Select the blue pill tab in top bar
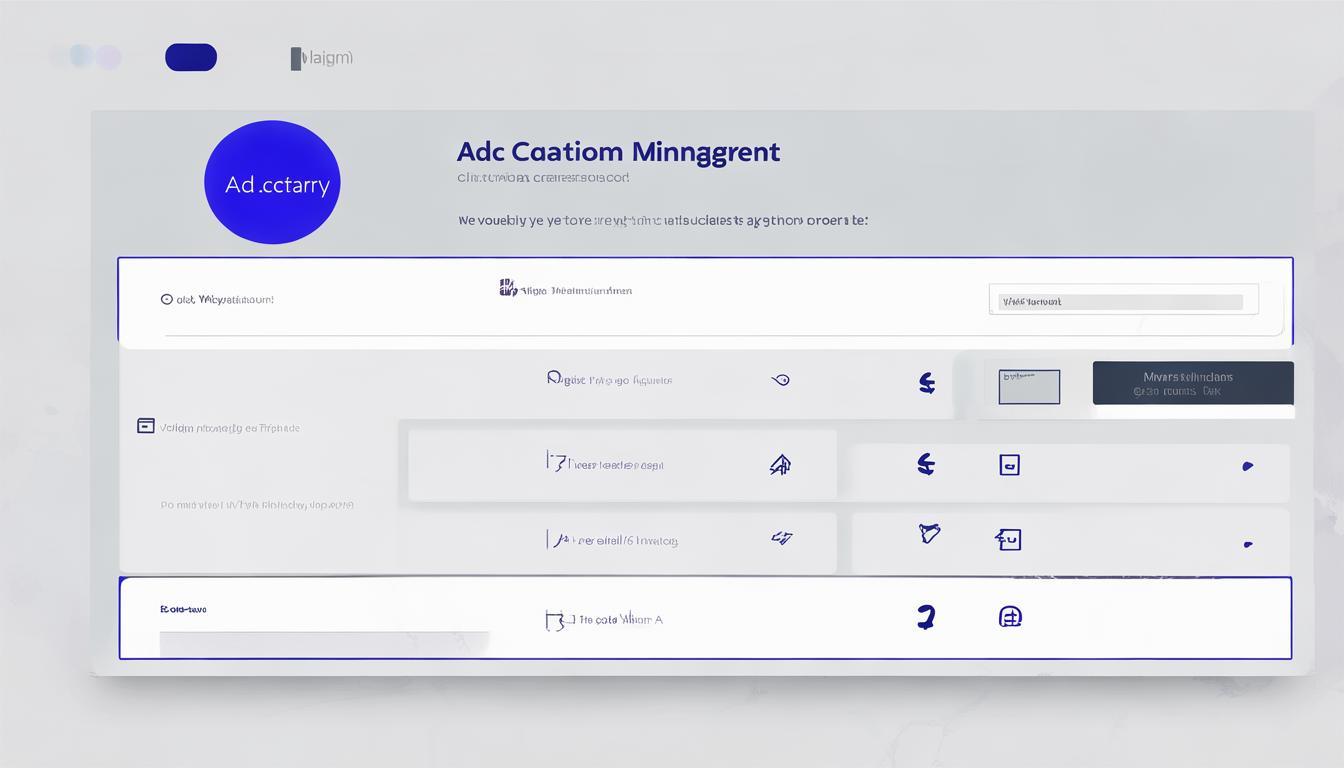1344x768 pixels. tap(191, 57)
